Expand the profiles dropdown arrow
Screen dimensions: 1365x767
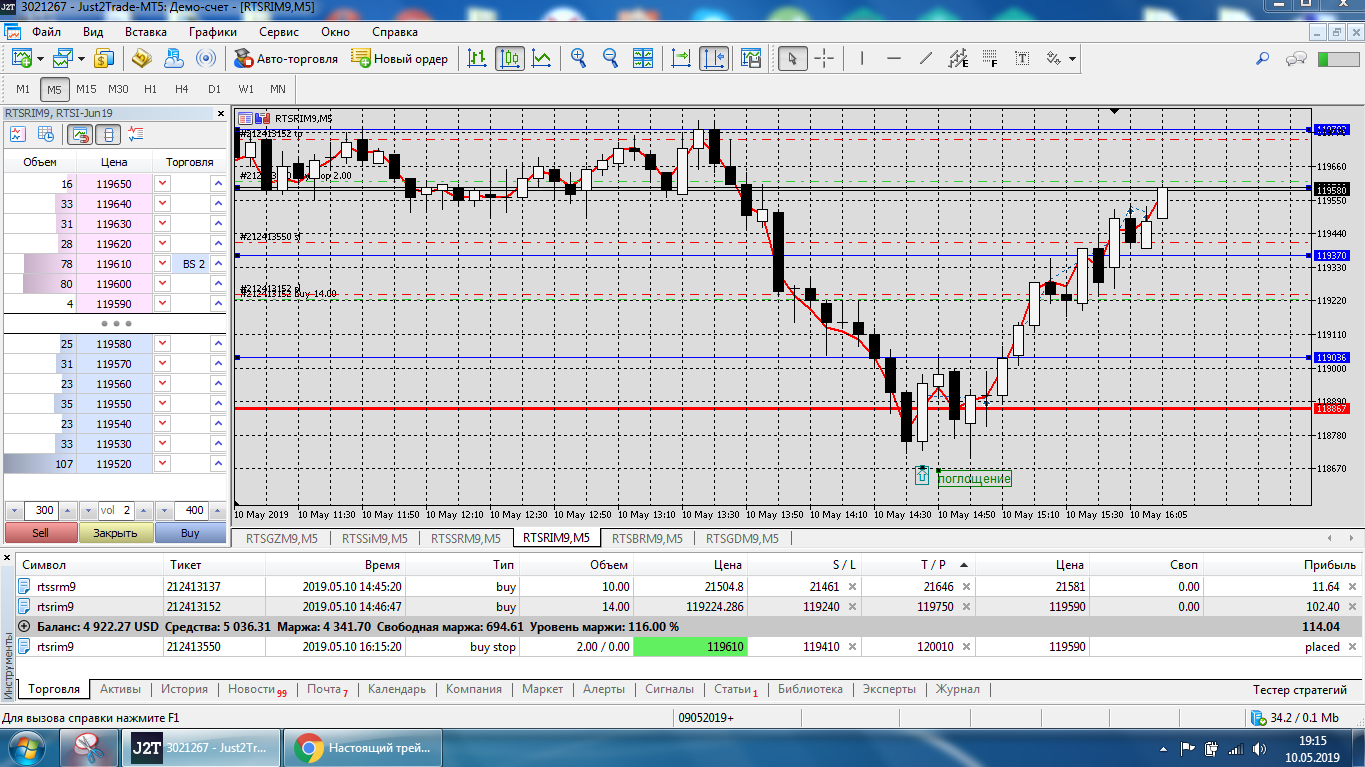tap(80, 58)
